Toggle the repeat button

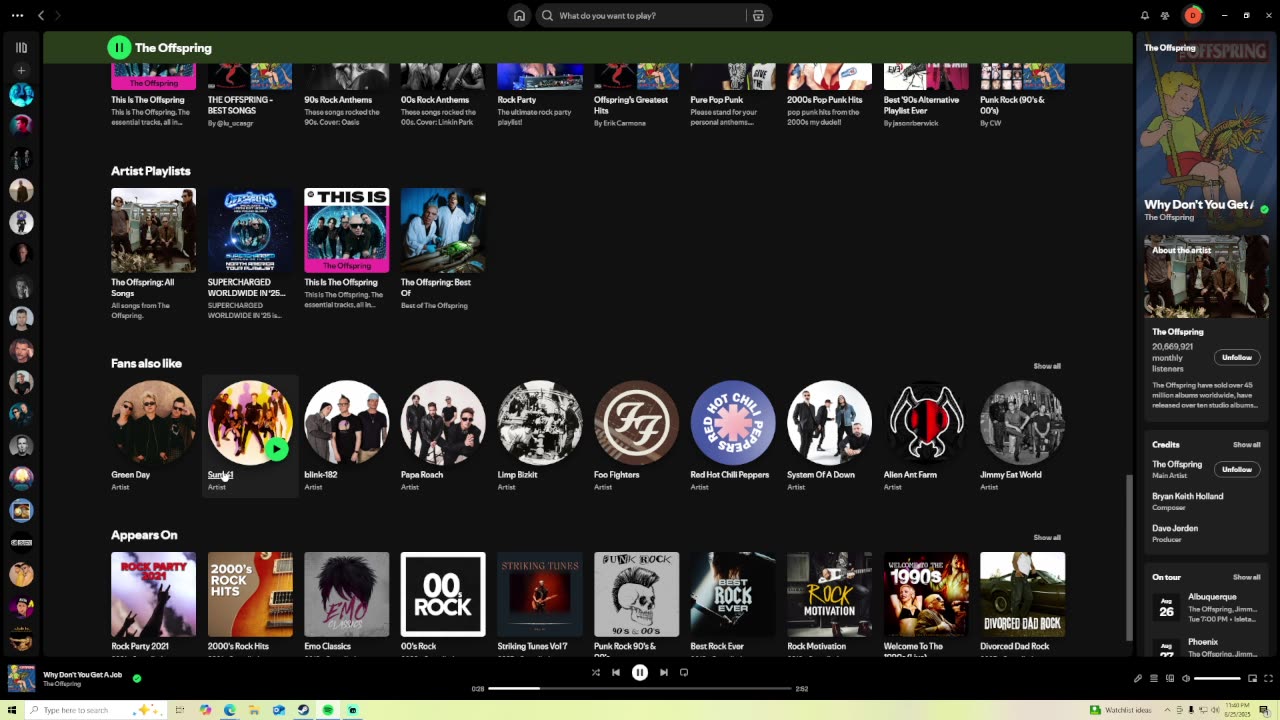(x=684, y=673)
